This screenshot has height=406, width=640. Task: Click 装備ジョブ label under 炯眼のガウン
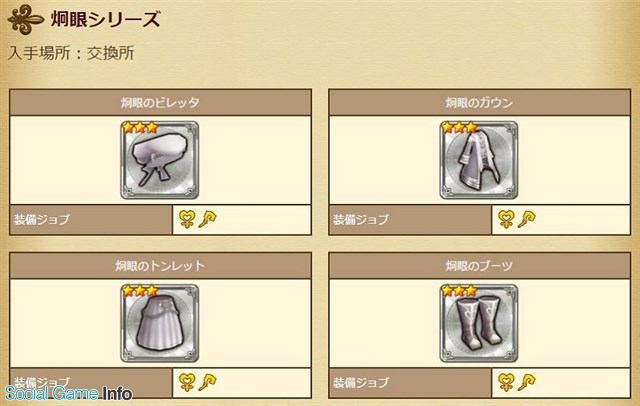360,220
